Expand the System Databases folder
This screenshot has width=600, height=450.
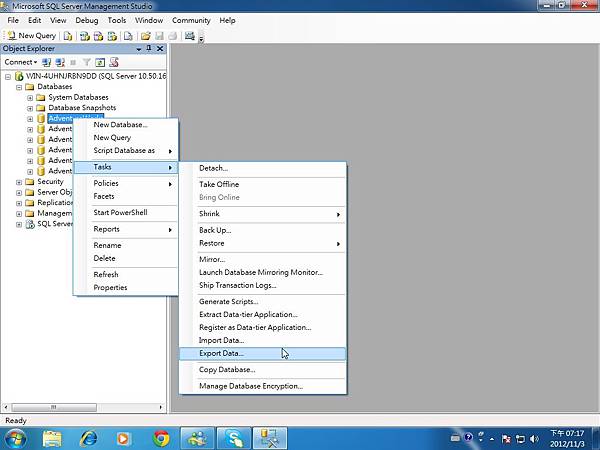(x=30, y=98)
